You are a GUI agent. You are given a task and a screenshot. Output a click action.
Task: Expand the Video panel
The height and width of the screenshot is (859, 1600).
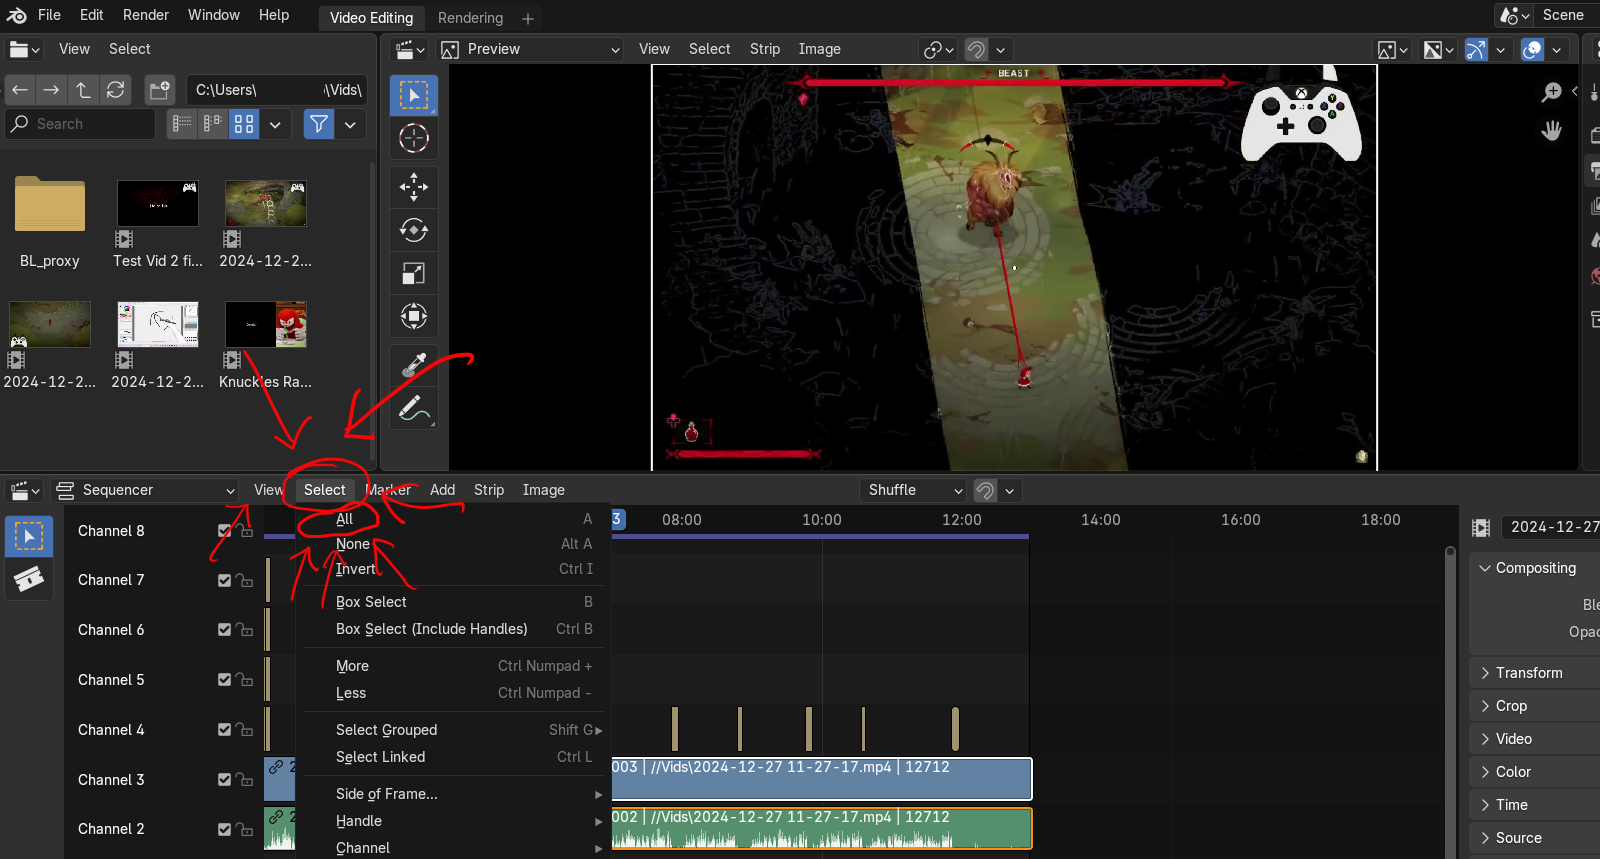click(x=1535, y=739)
